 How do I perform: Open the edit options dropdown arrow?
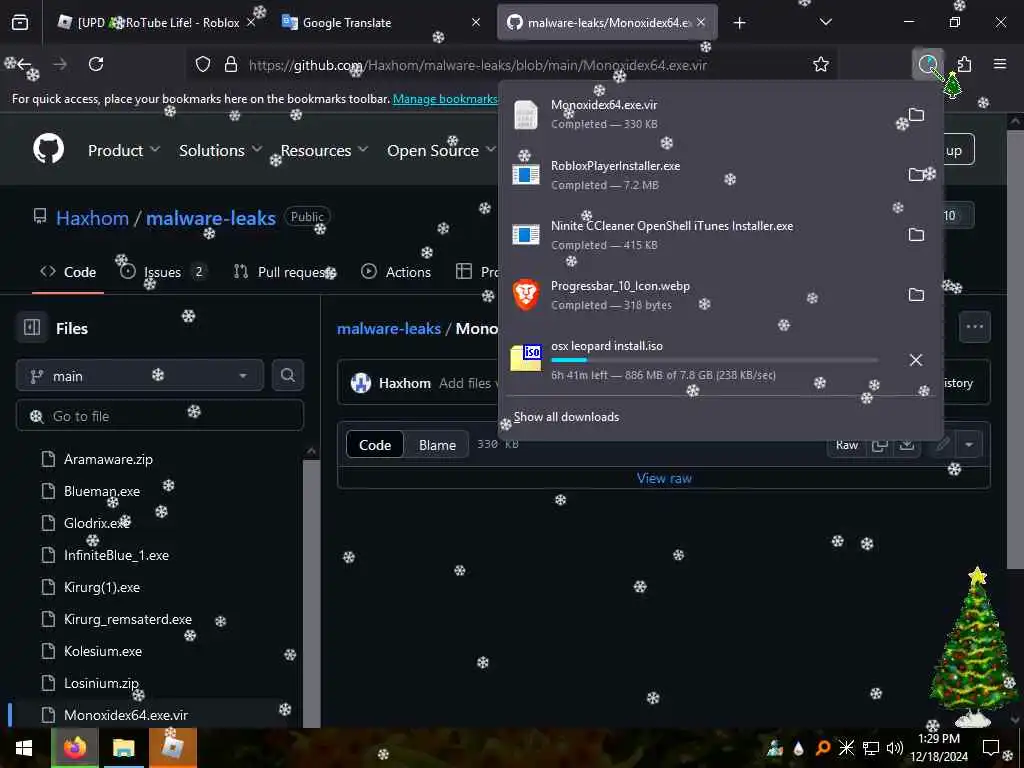[x=969, y=445]
